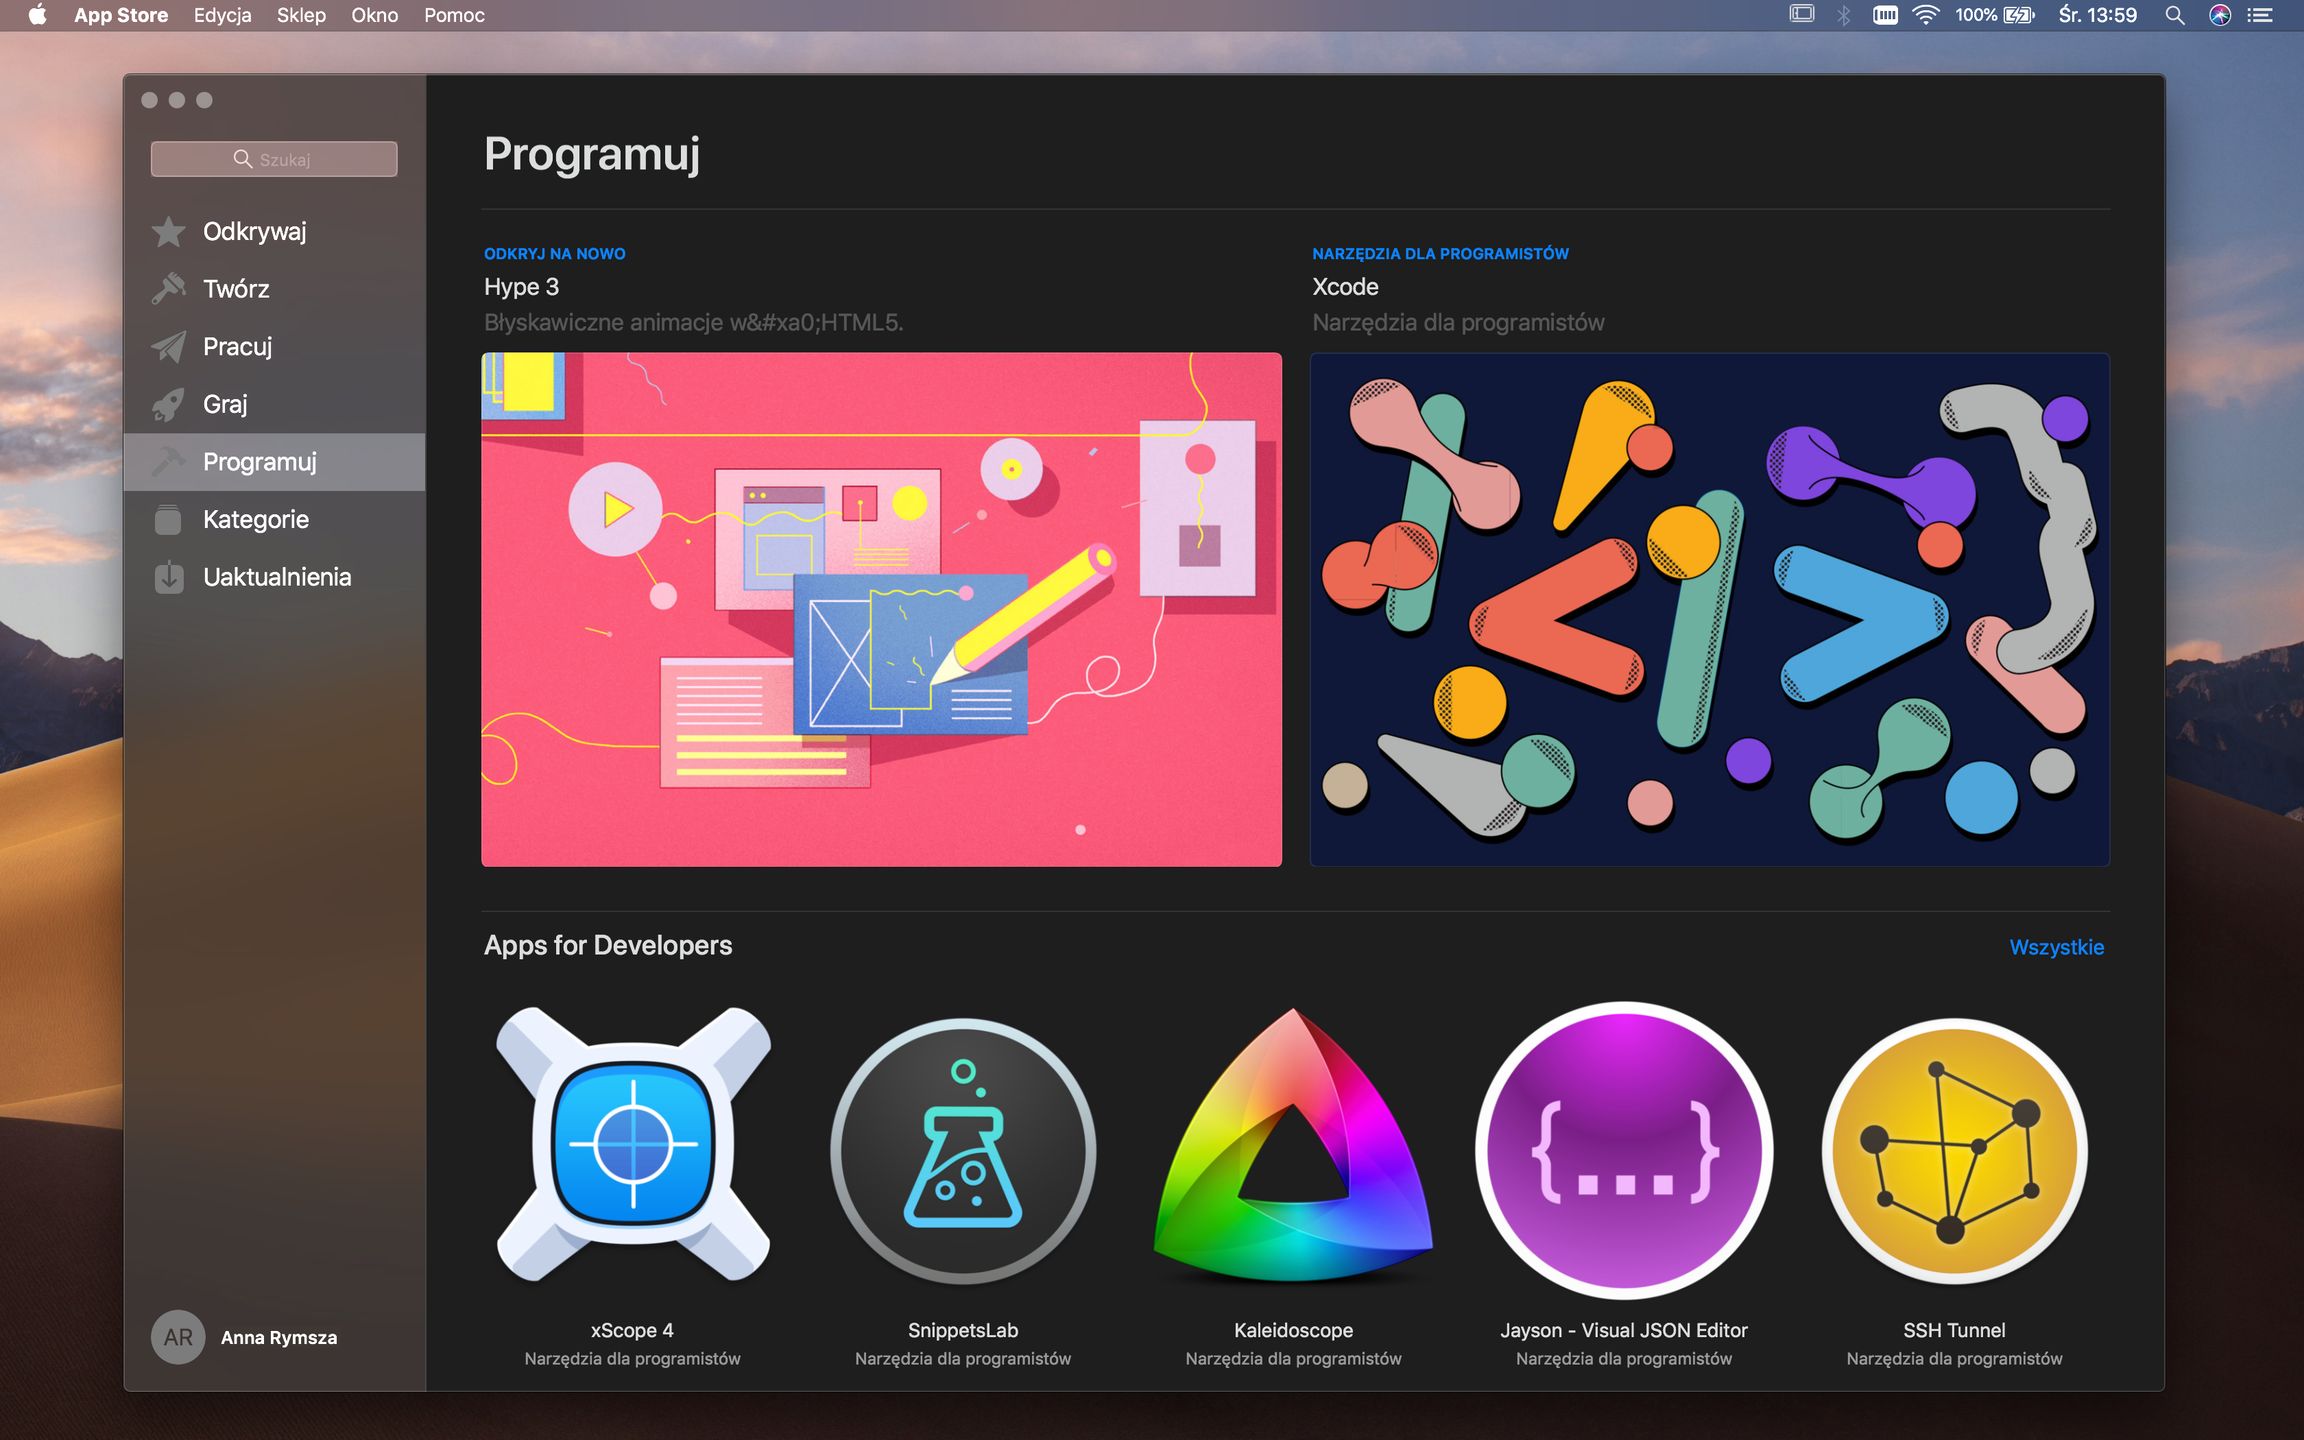Image resolution: width=2304 pixels, height=1440 pixels.
Task: Open the xScope 4 app icon
Action: pos(633,1144)
